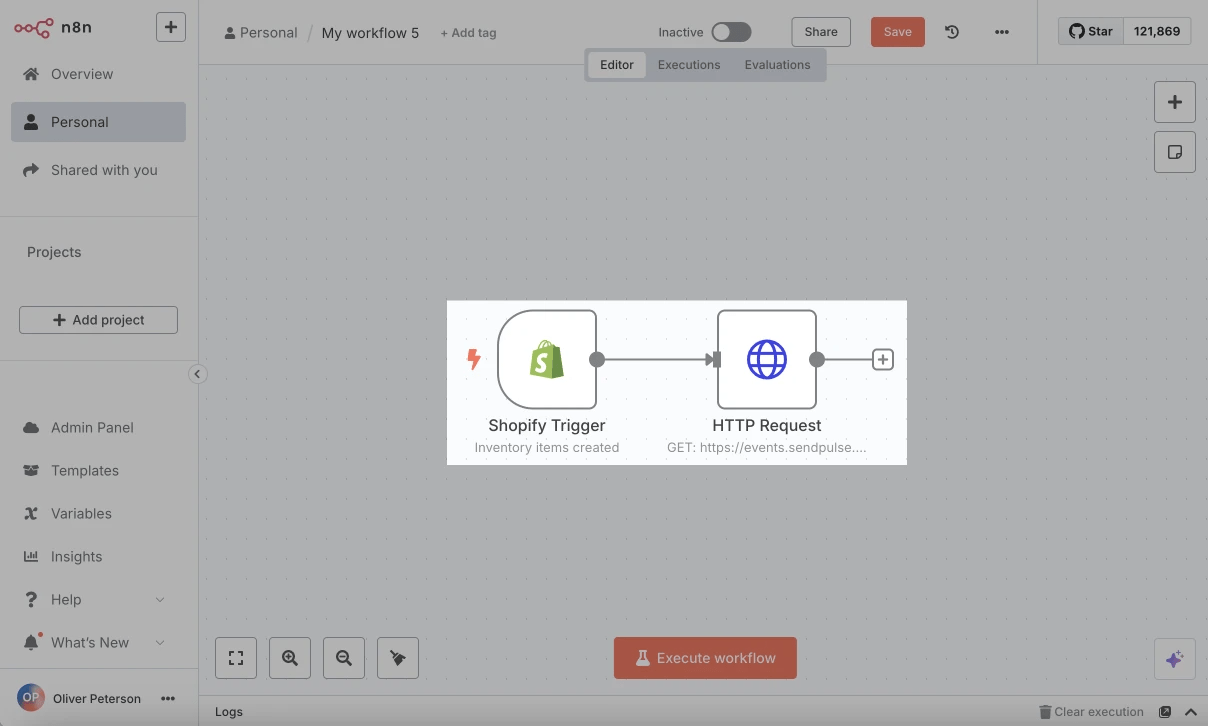The width and height of the screenshot is (1208, 726).
Task: Select Personal in the sidebar
Action: point(98,122)
